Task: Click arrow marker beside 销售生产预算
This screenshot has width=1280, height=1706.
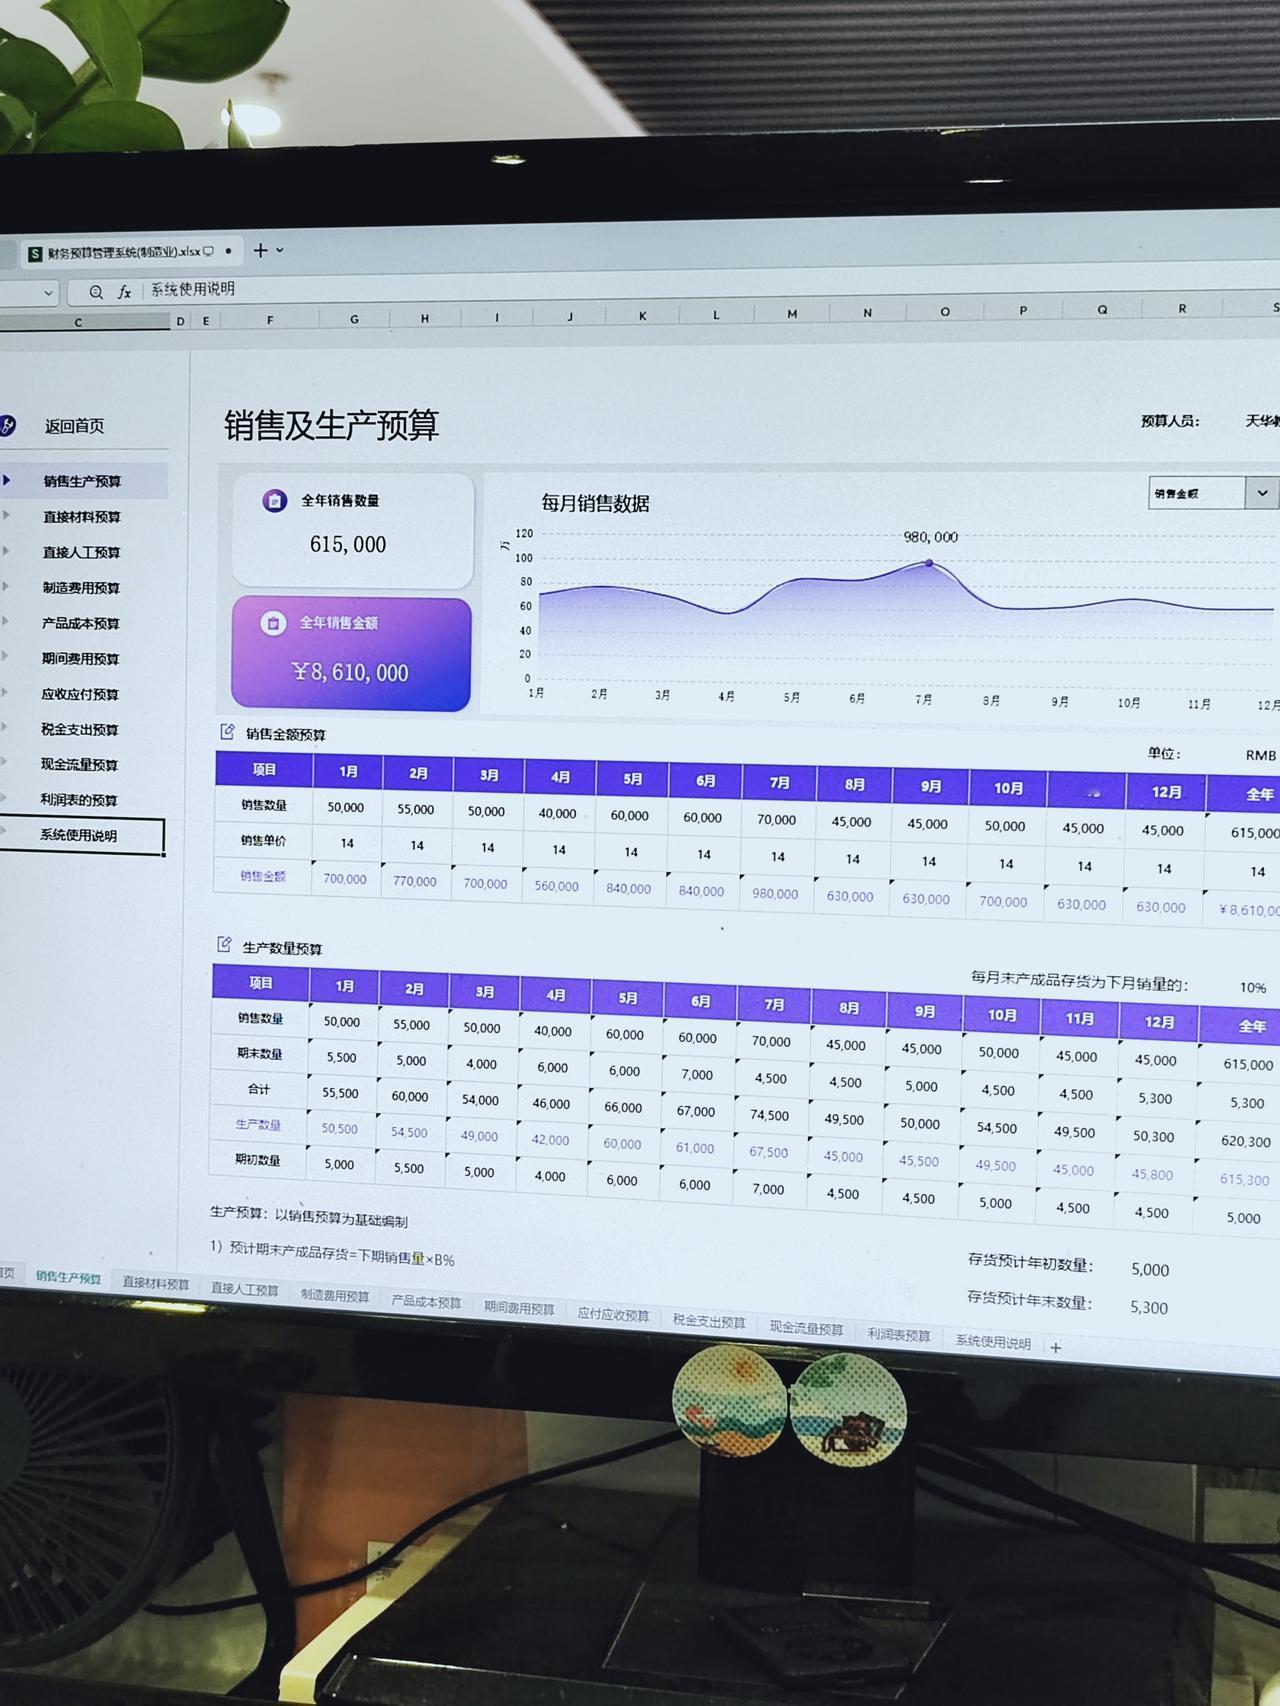Action: (x=6, y=480)
